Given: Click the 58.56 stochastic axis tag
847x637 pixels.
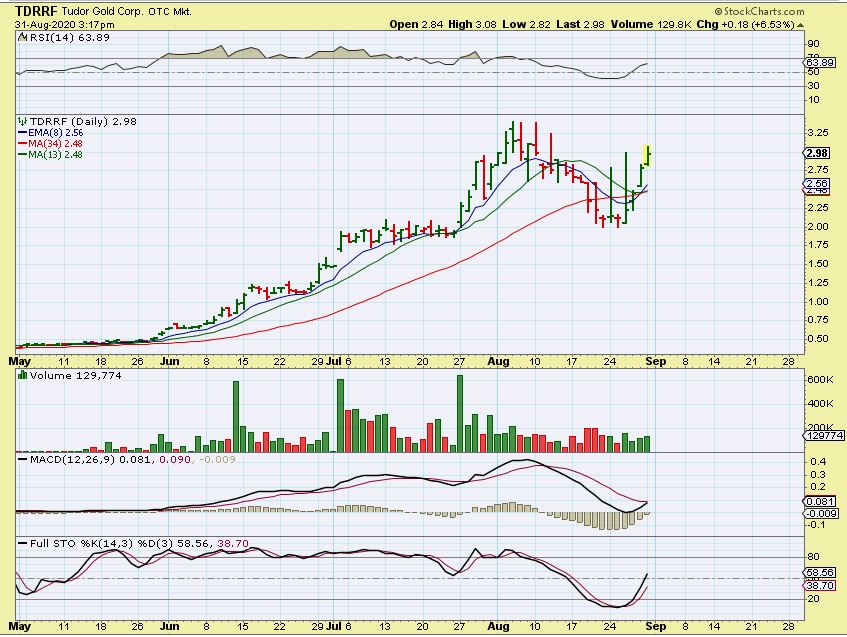Looking at the screenshot, I should [x=820, y=572].
